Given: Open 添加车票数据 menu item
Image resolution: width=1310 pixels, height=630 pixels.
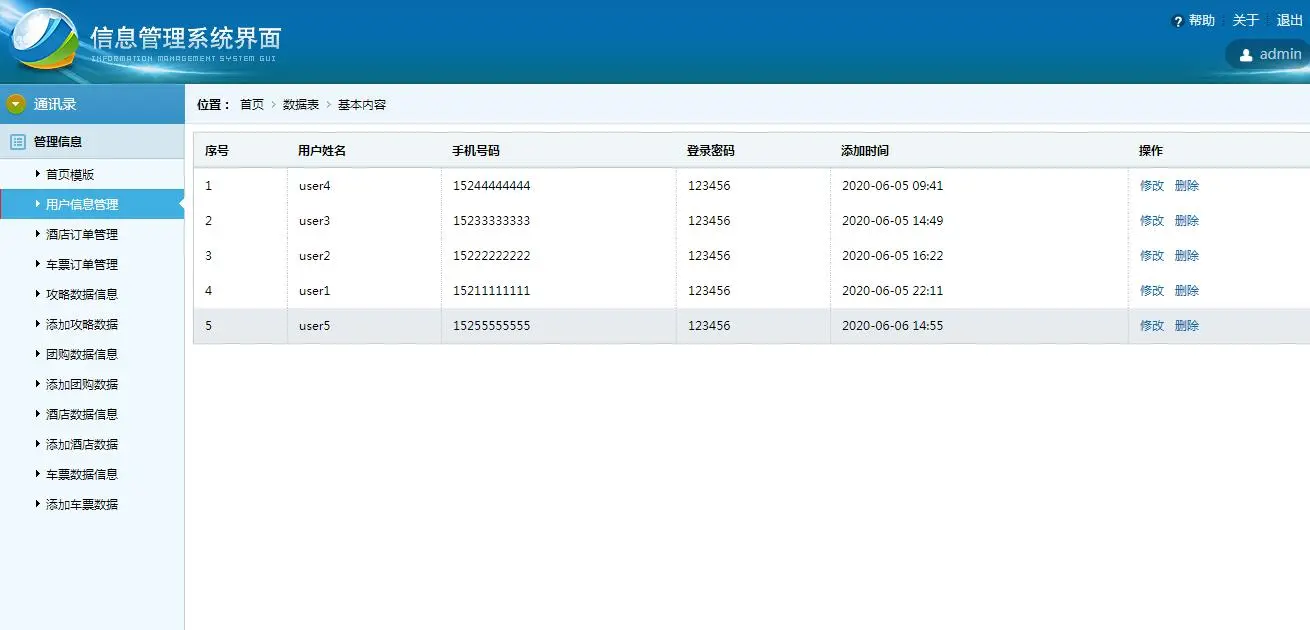Looking at the screenshot, I should point(82,504).
